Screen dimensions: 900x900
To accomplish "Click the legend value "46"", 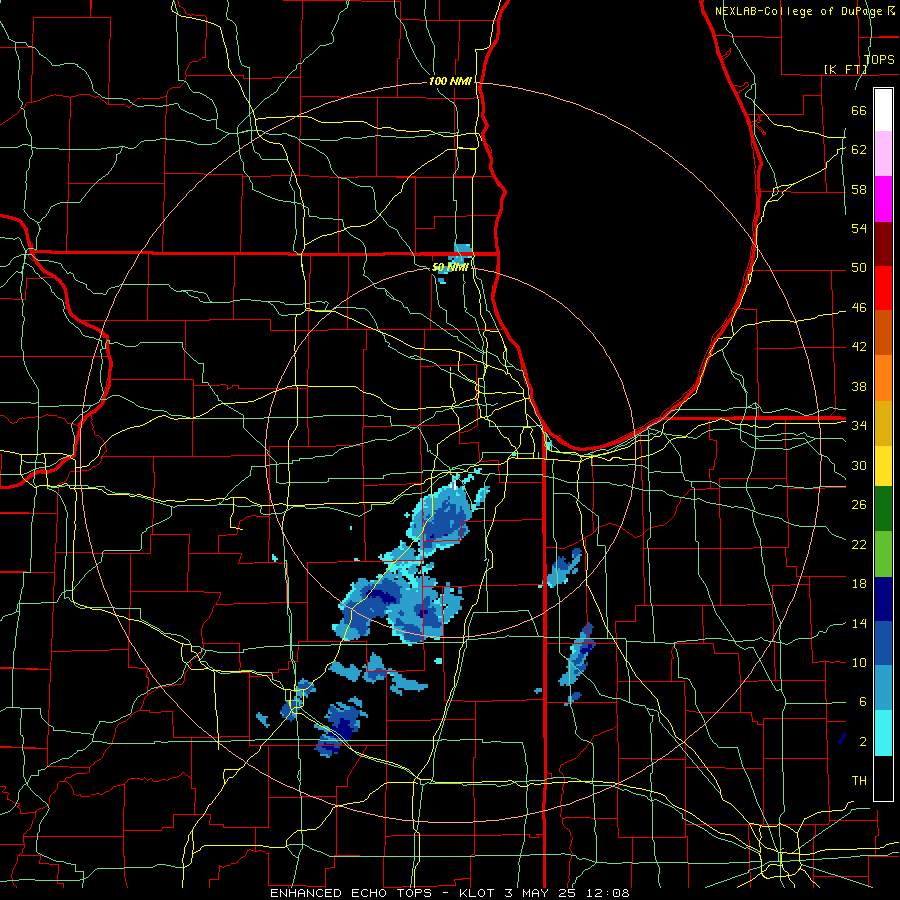I will pyautogui.click(x=859, y=308).
